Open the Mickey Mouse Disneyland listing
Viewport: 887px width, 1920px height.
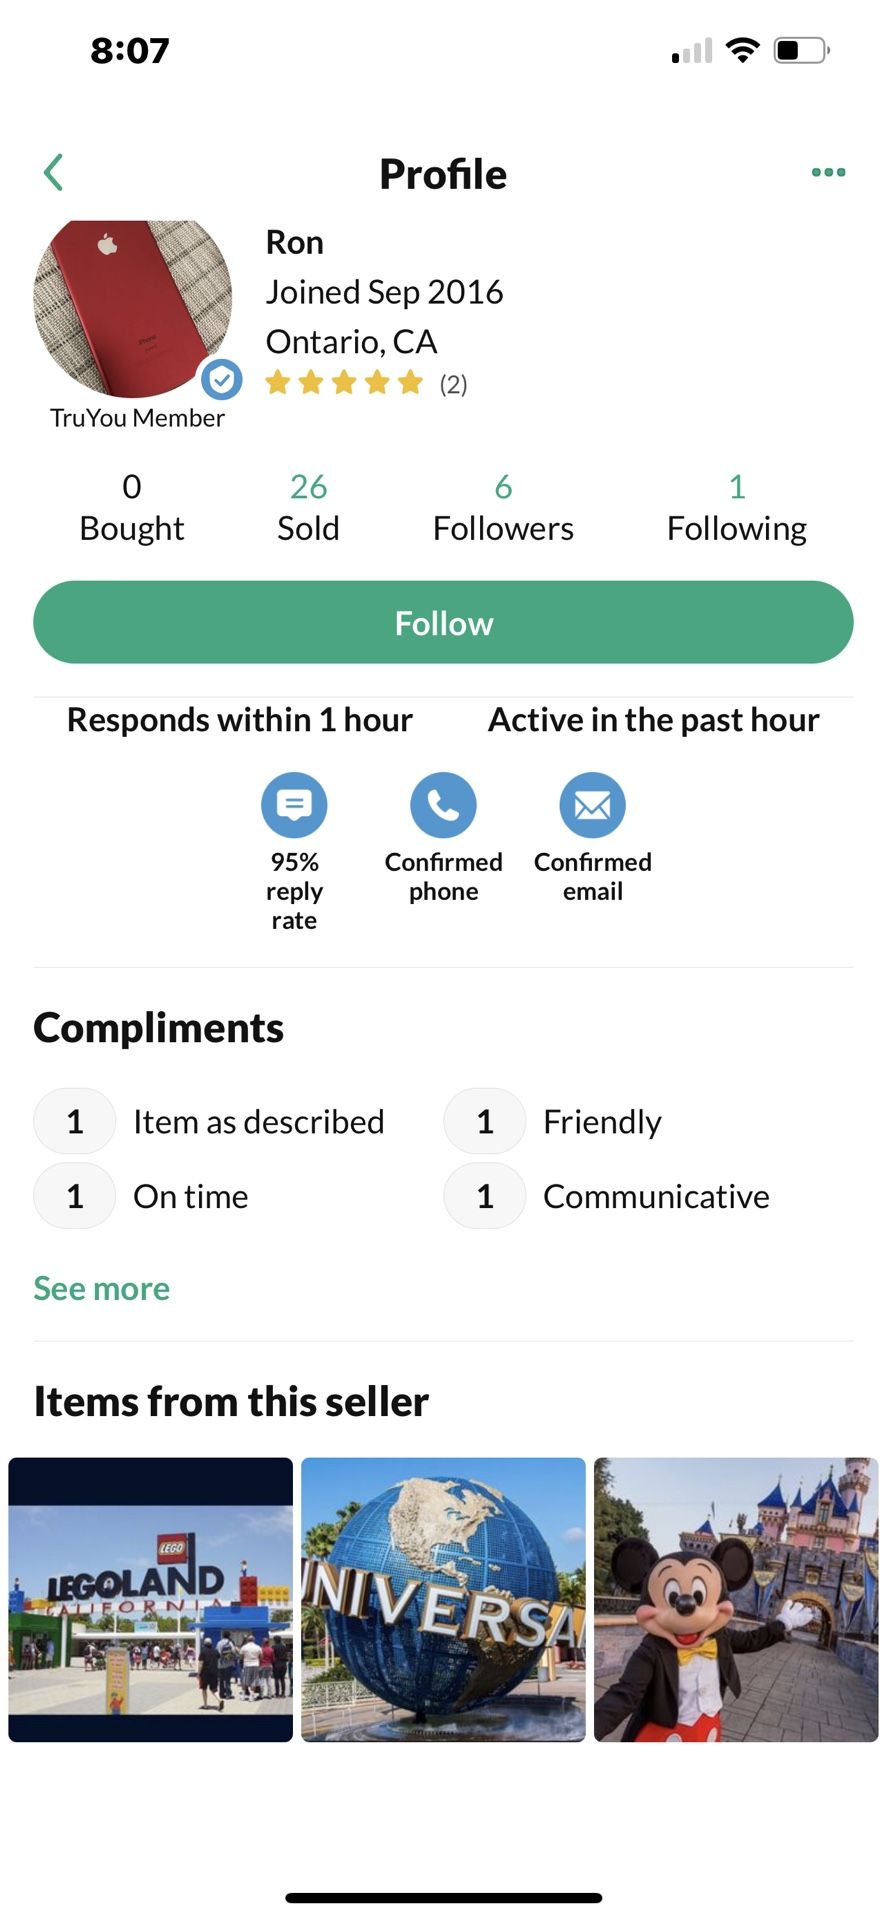pyautogui.click(x=736, y=1599)
